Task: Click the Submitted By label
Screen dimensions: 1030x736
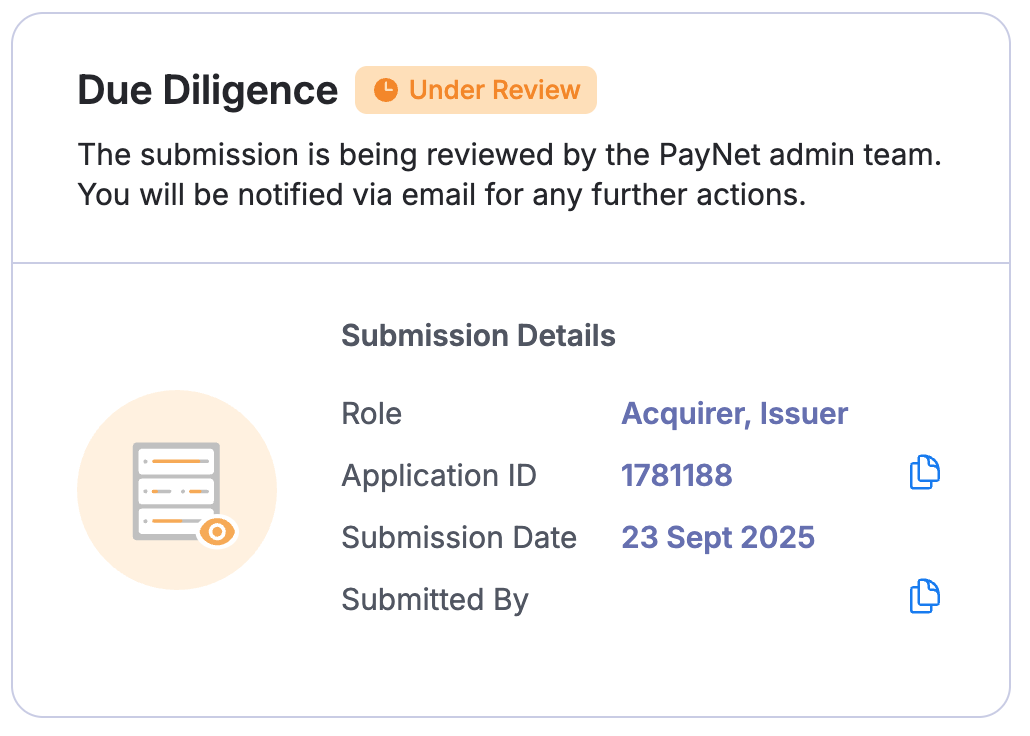Action: tap(435, 600)
